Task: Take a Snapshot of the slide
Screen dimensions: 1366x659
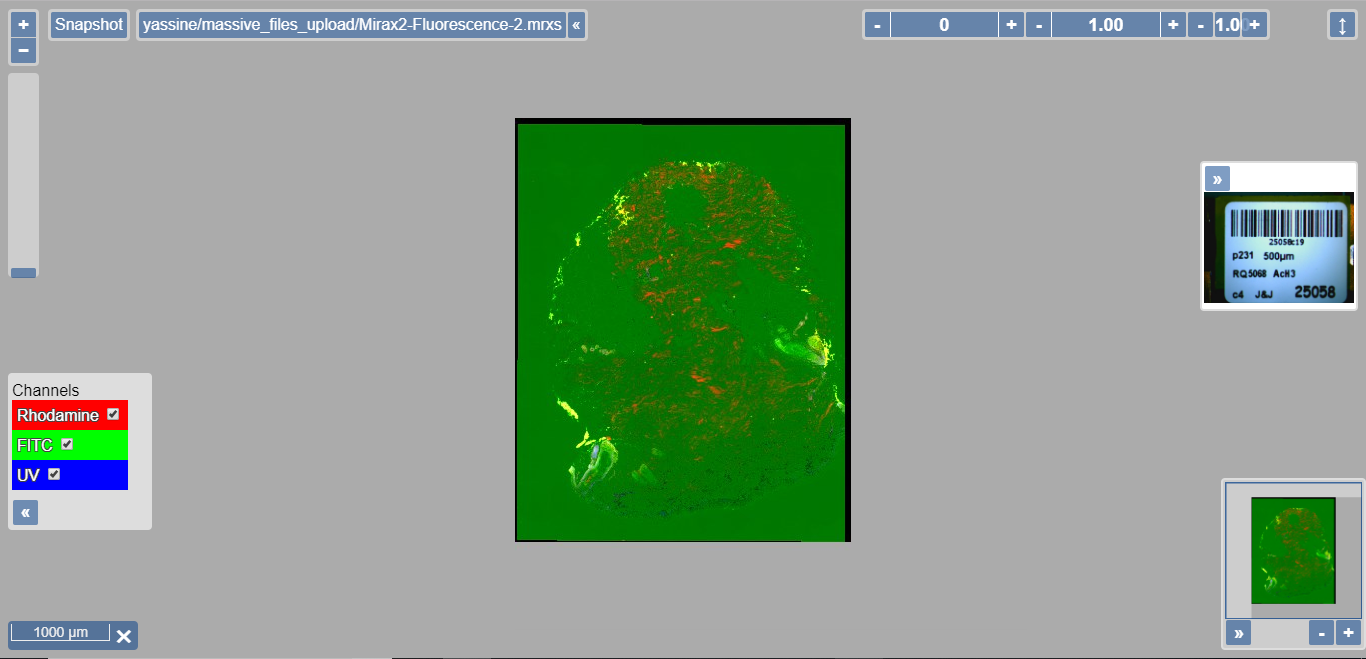Action: pos(89,25)
